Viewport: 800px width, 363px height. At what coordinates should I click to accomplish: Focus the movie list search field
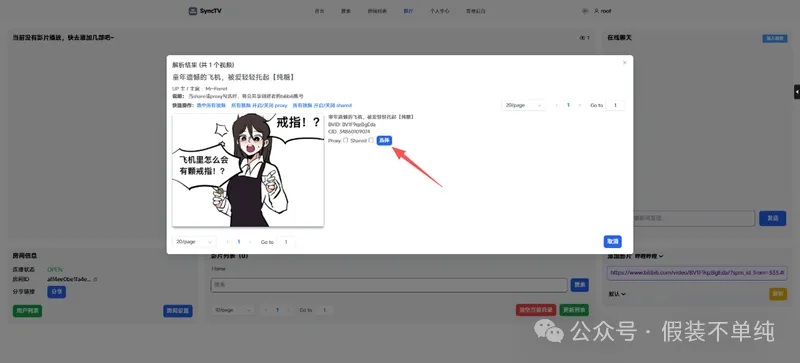click(x=389, y=285)
